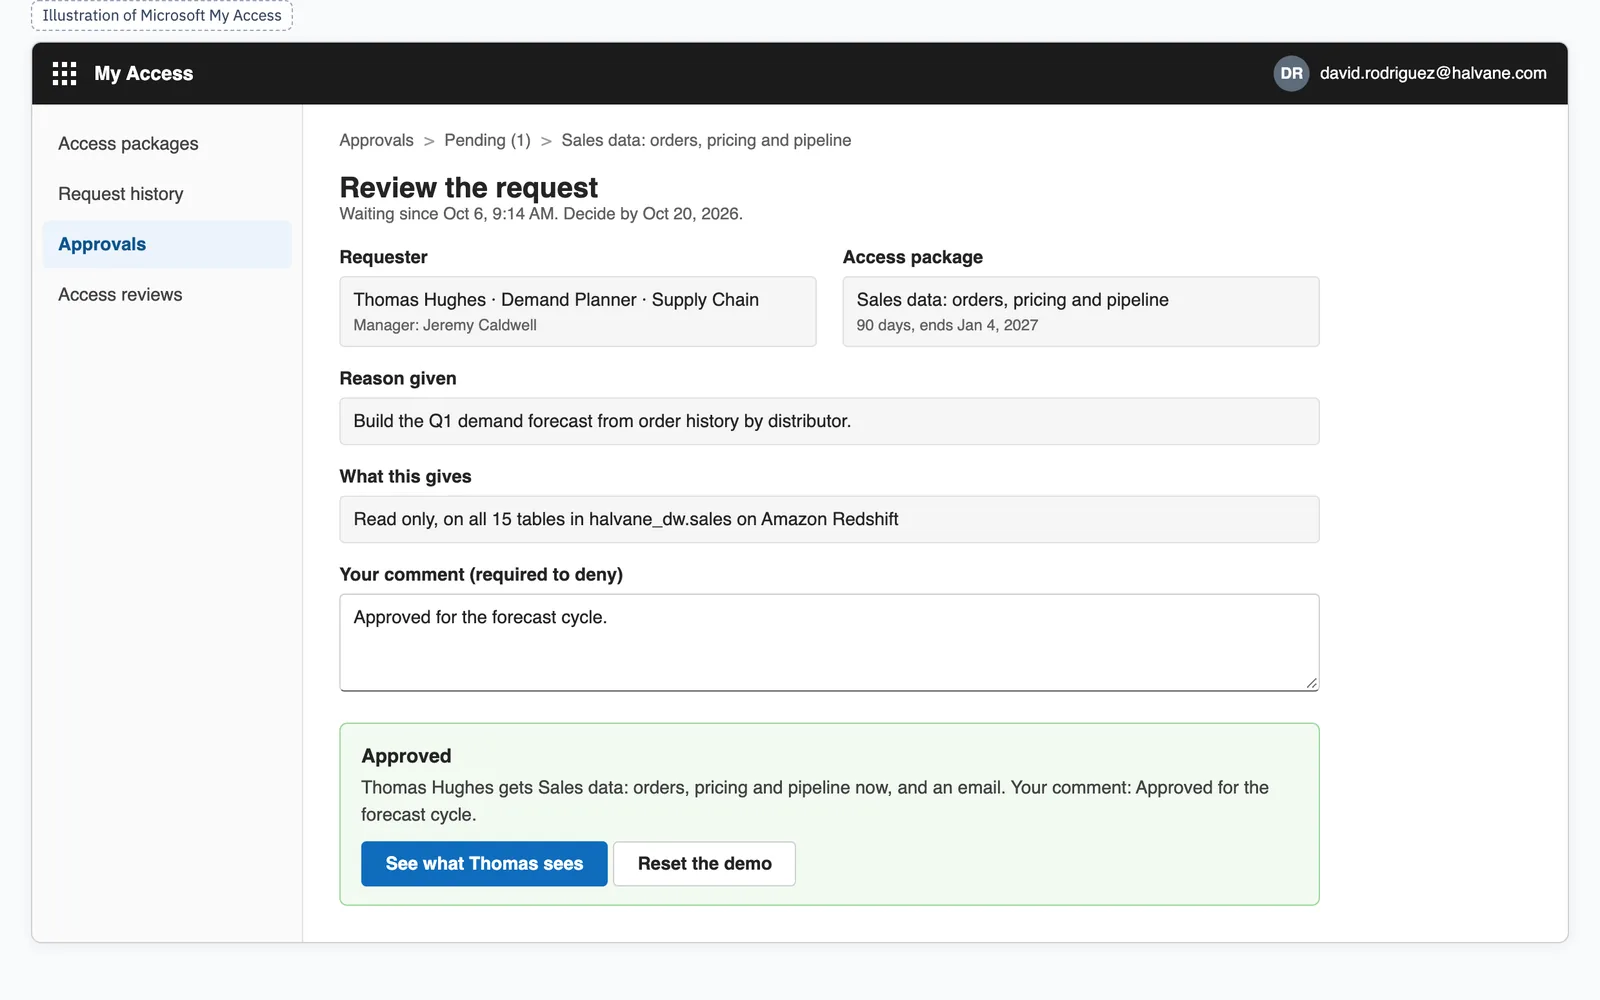Click the Review the request heading
1600x1000 pixels.
(x=468, y=187)
